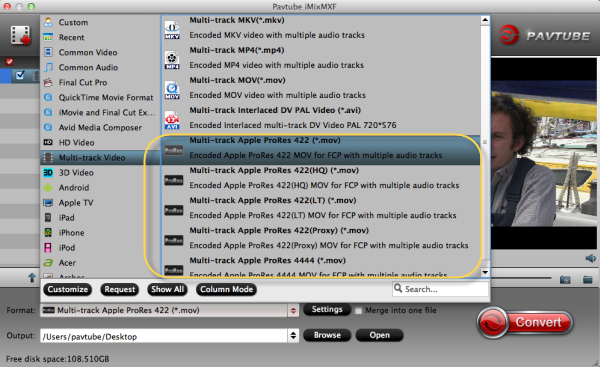
Task: Open the Output path dropdown arrows
Action: pyautogui.click(x=293, y=336)
